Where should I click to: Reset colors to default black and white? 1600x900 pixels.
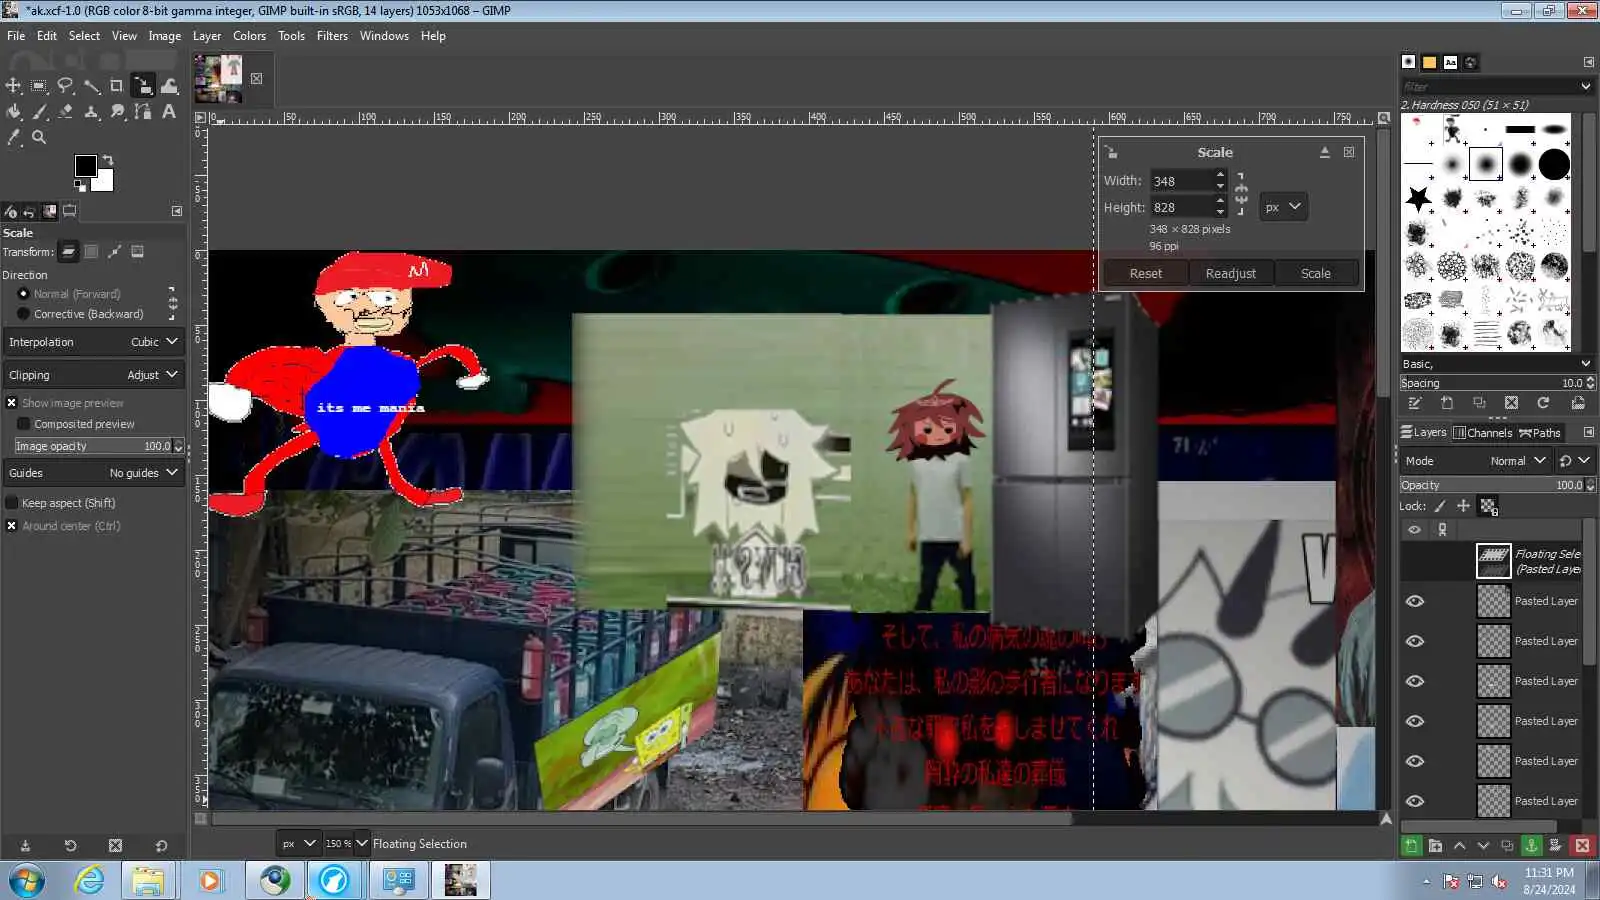pyautogui.click(x=80, y=185)
